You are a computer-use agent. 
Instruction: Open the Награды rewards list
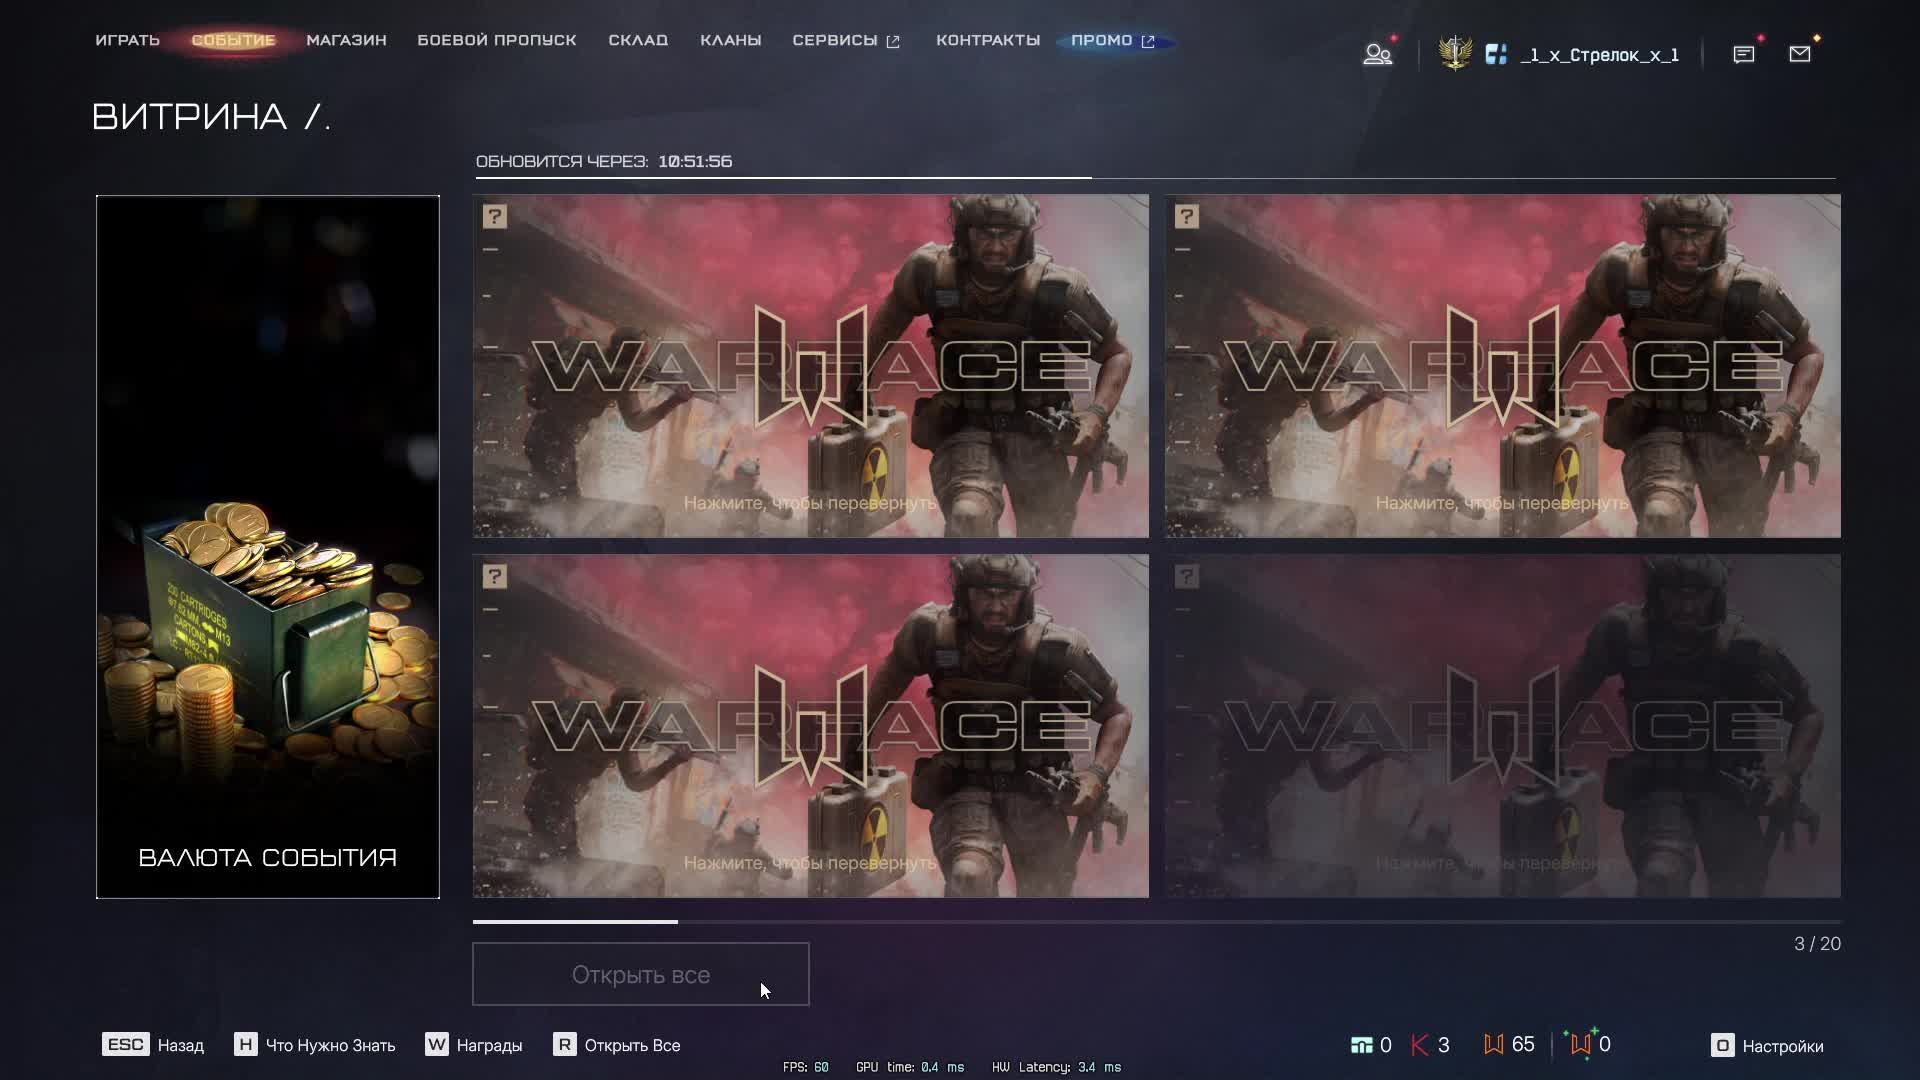coord(489,1045)
